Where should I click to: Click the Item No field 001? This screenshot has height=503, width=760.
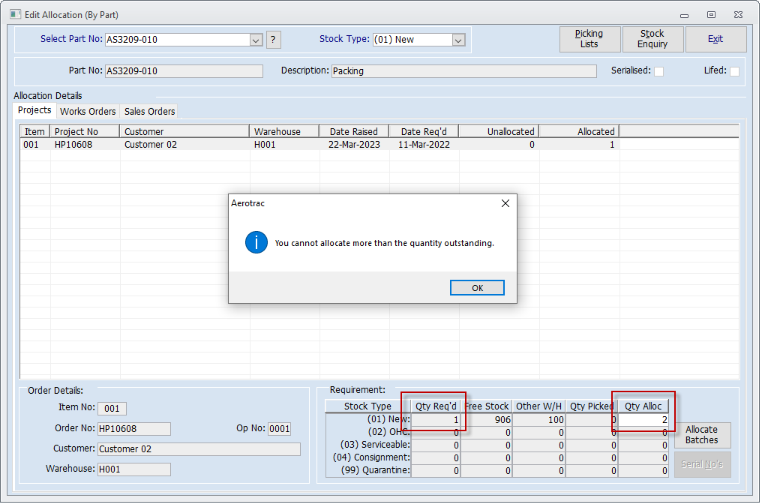112,409
